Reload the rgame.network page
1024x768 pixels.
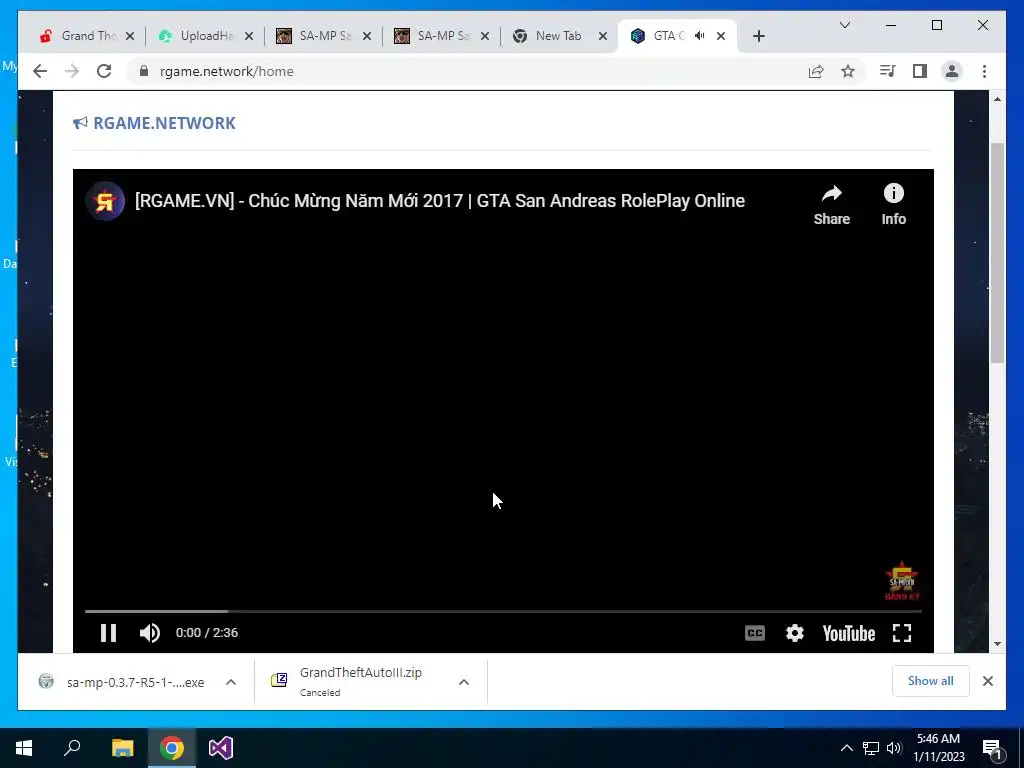click(104, 71)
